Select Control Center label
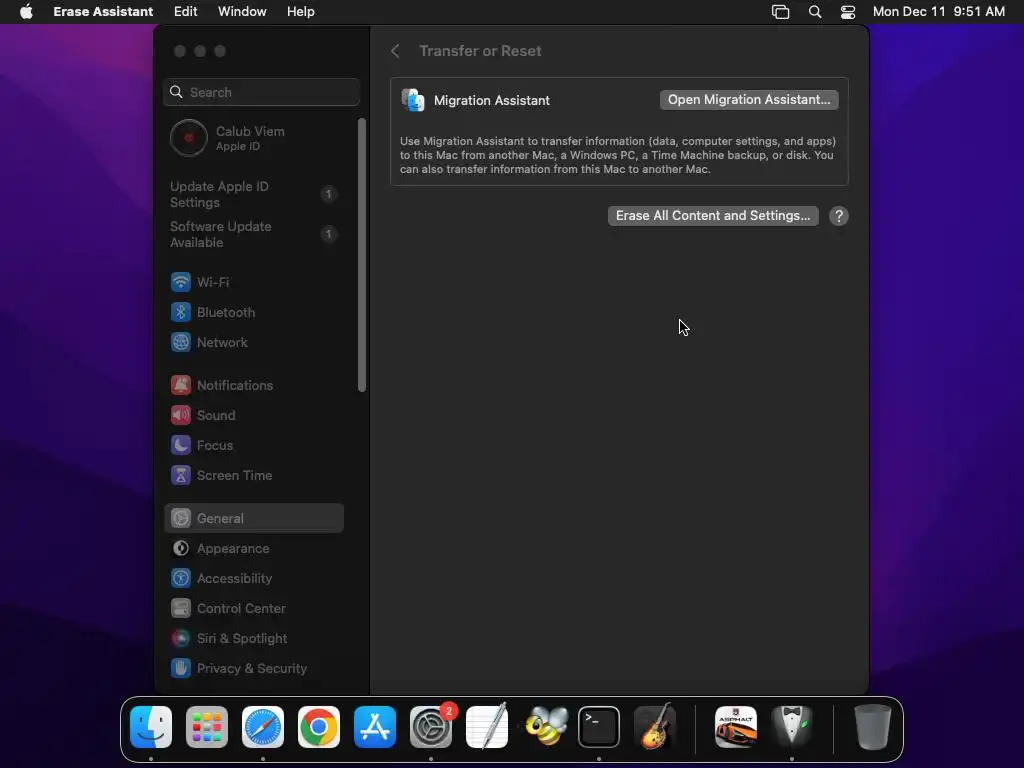 pos(241,609)
